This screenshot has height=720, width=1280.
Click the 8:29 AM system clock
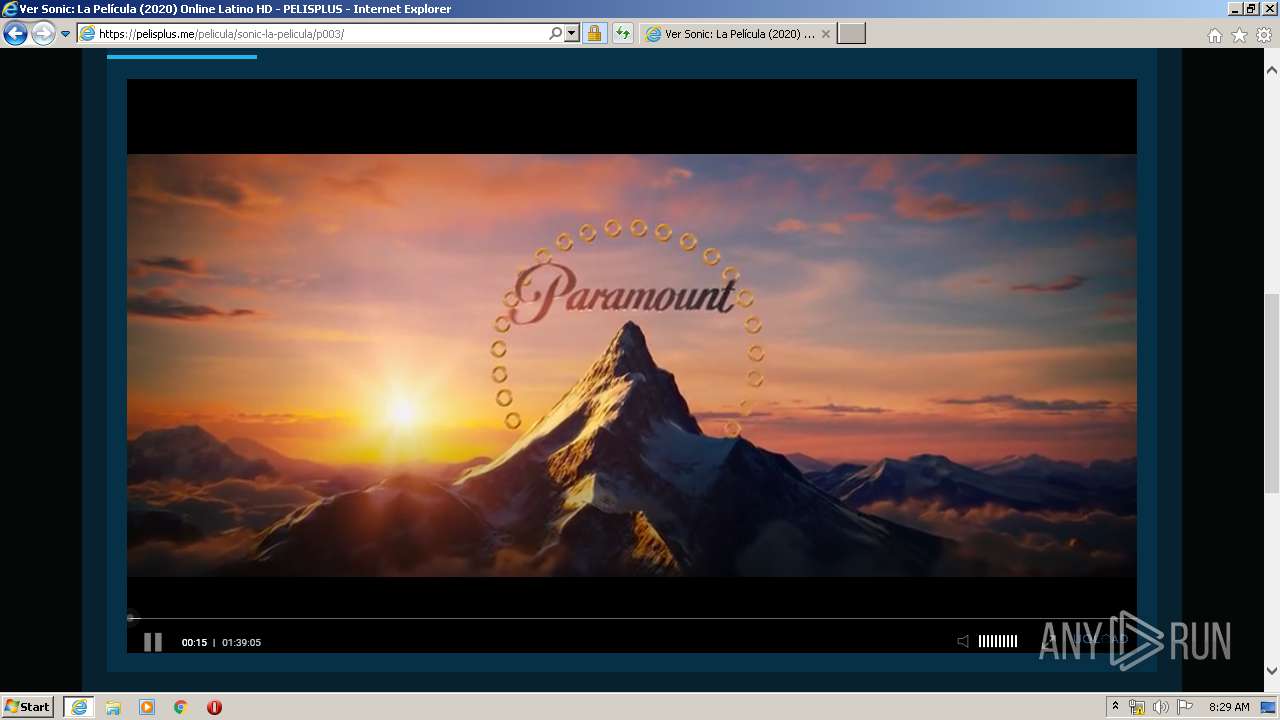[1229, 707]
